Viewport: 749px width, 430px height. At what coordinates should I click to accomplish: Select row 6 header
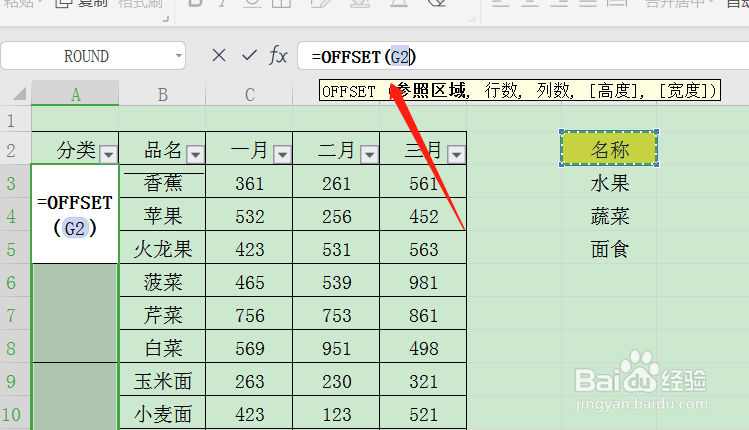15,281
